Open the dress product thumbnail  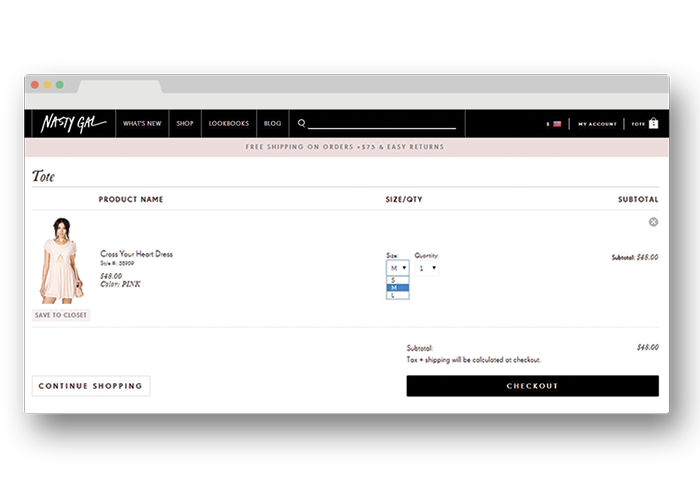62,261
